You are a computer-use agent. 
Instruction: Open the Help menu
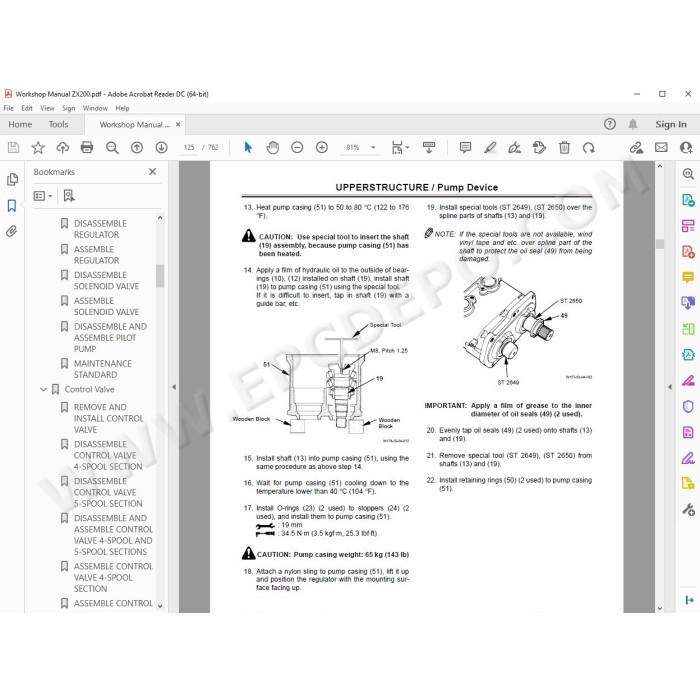(122, 108)
